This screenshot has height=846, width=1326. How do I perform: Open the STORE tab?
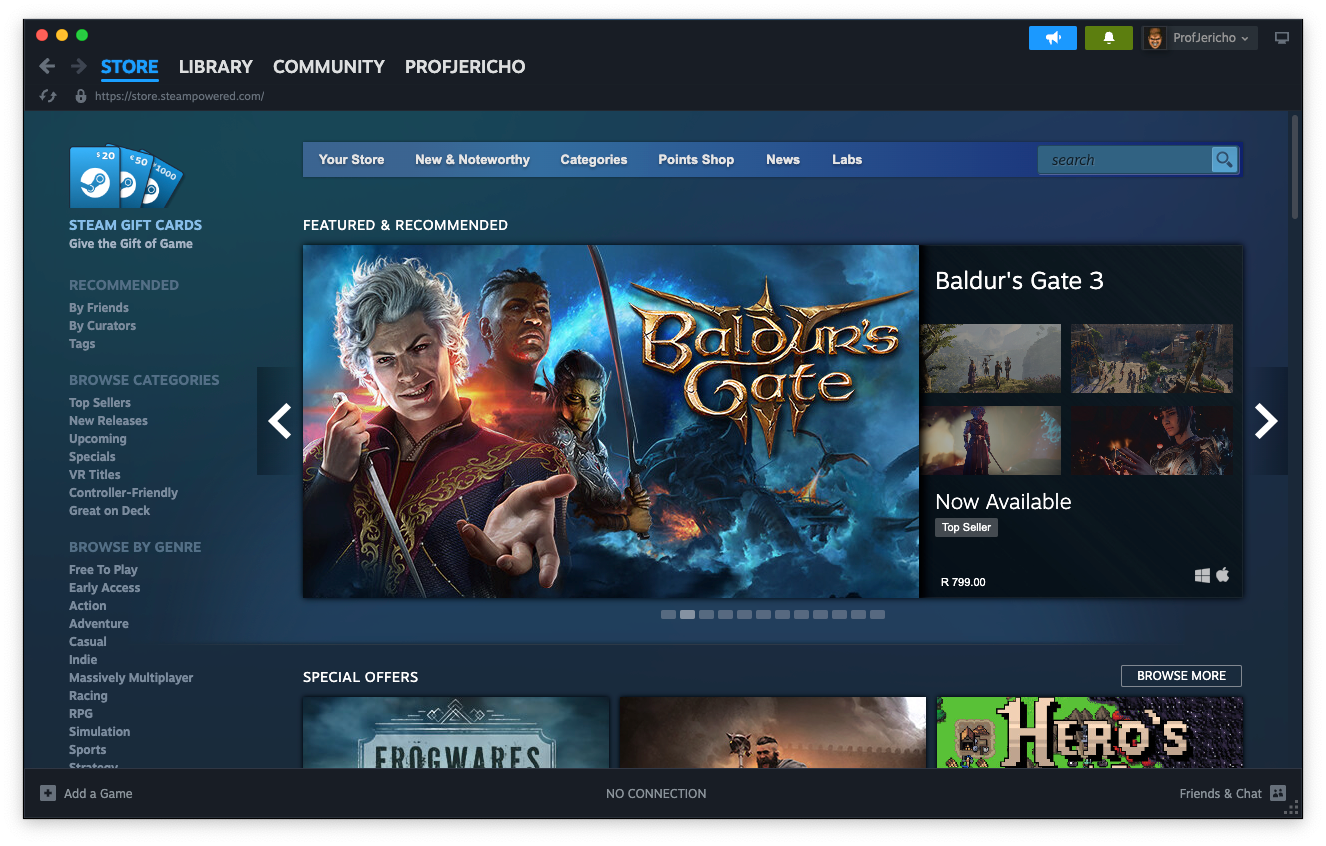pyautogui.click(x=130, y=67)
